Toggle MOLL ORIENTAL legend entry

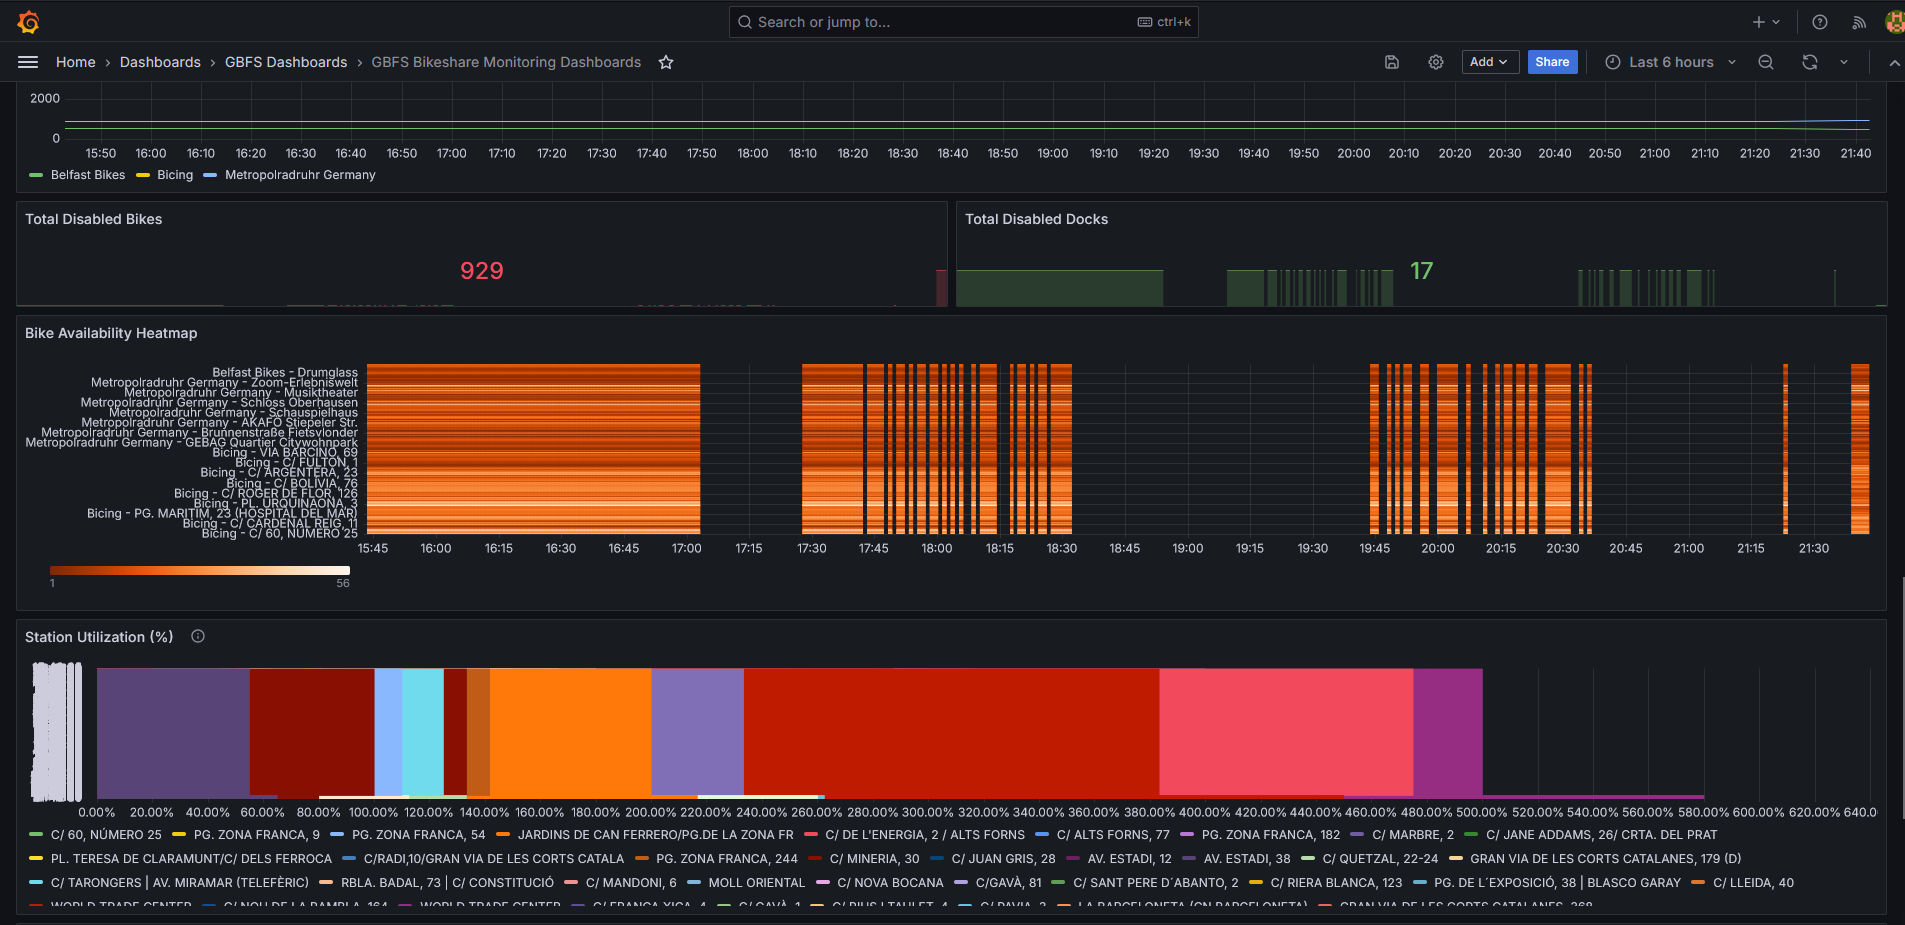[x=757, y=883]
